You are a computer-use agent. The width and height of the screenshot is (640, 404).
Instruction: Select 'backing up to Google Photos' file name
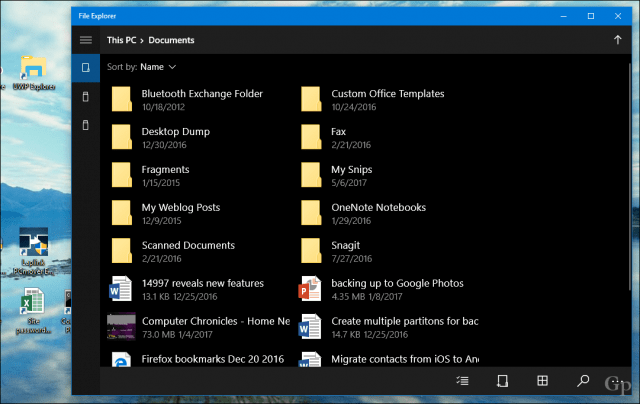398,283
